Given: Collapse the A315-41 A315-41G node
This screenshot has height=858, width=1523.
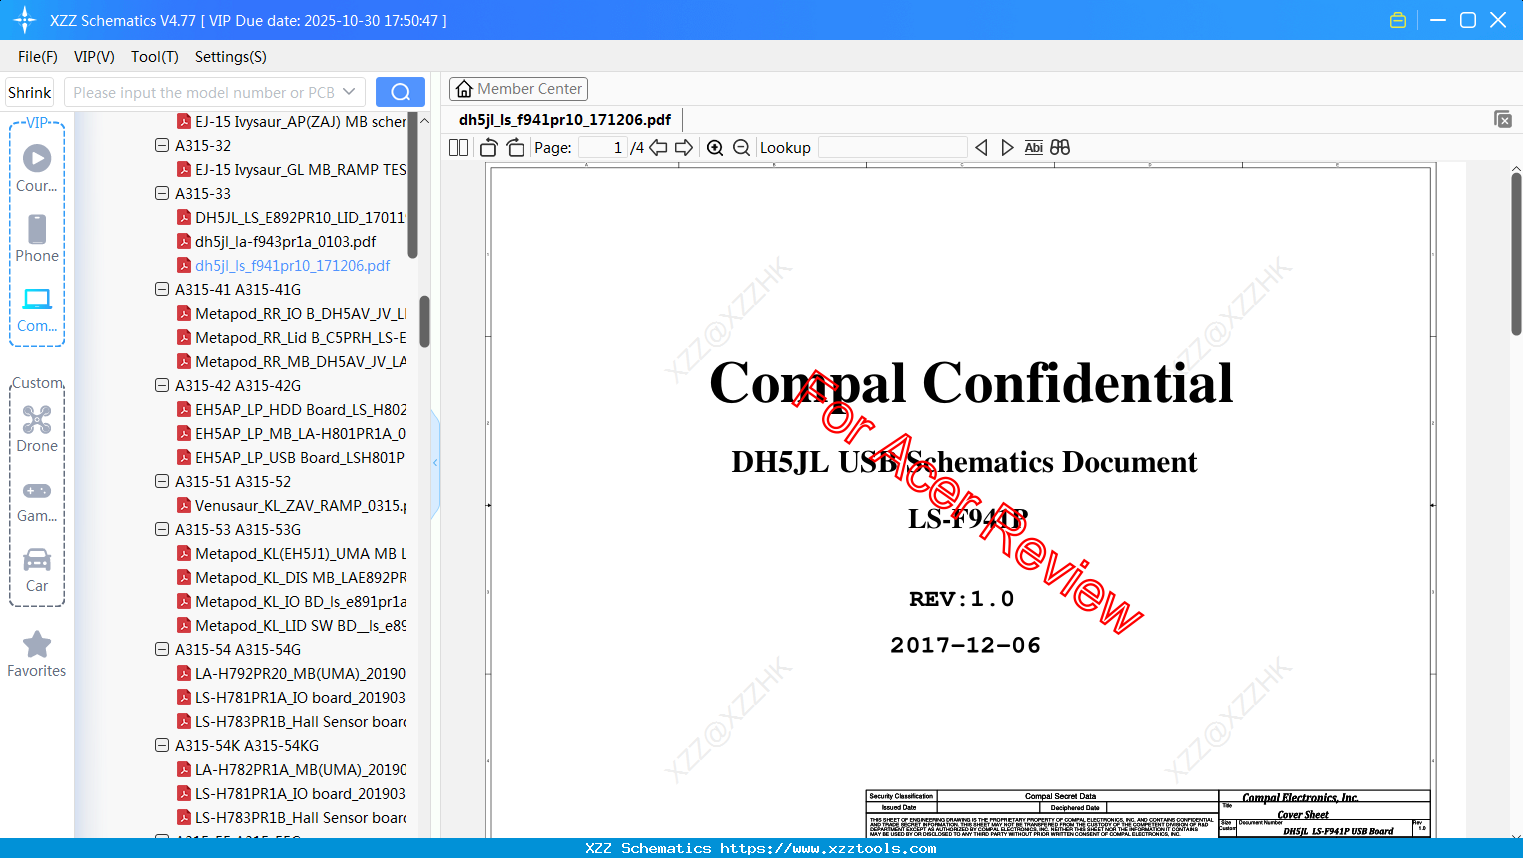Looking at the screenshot, I should pos(162,289).
